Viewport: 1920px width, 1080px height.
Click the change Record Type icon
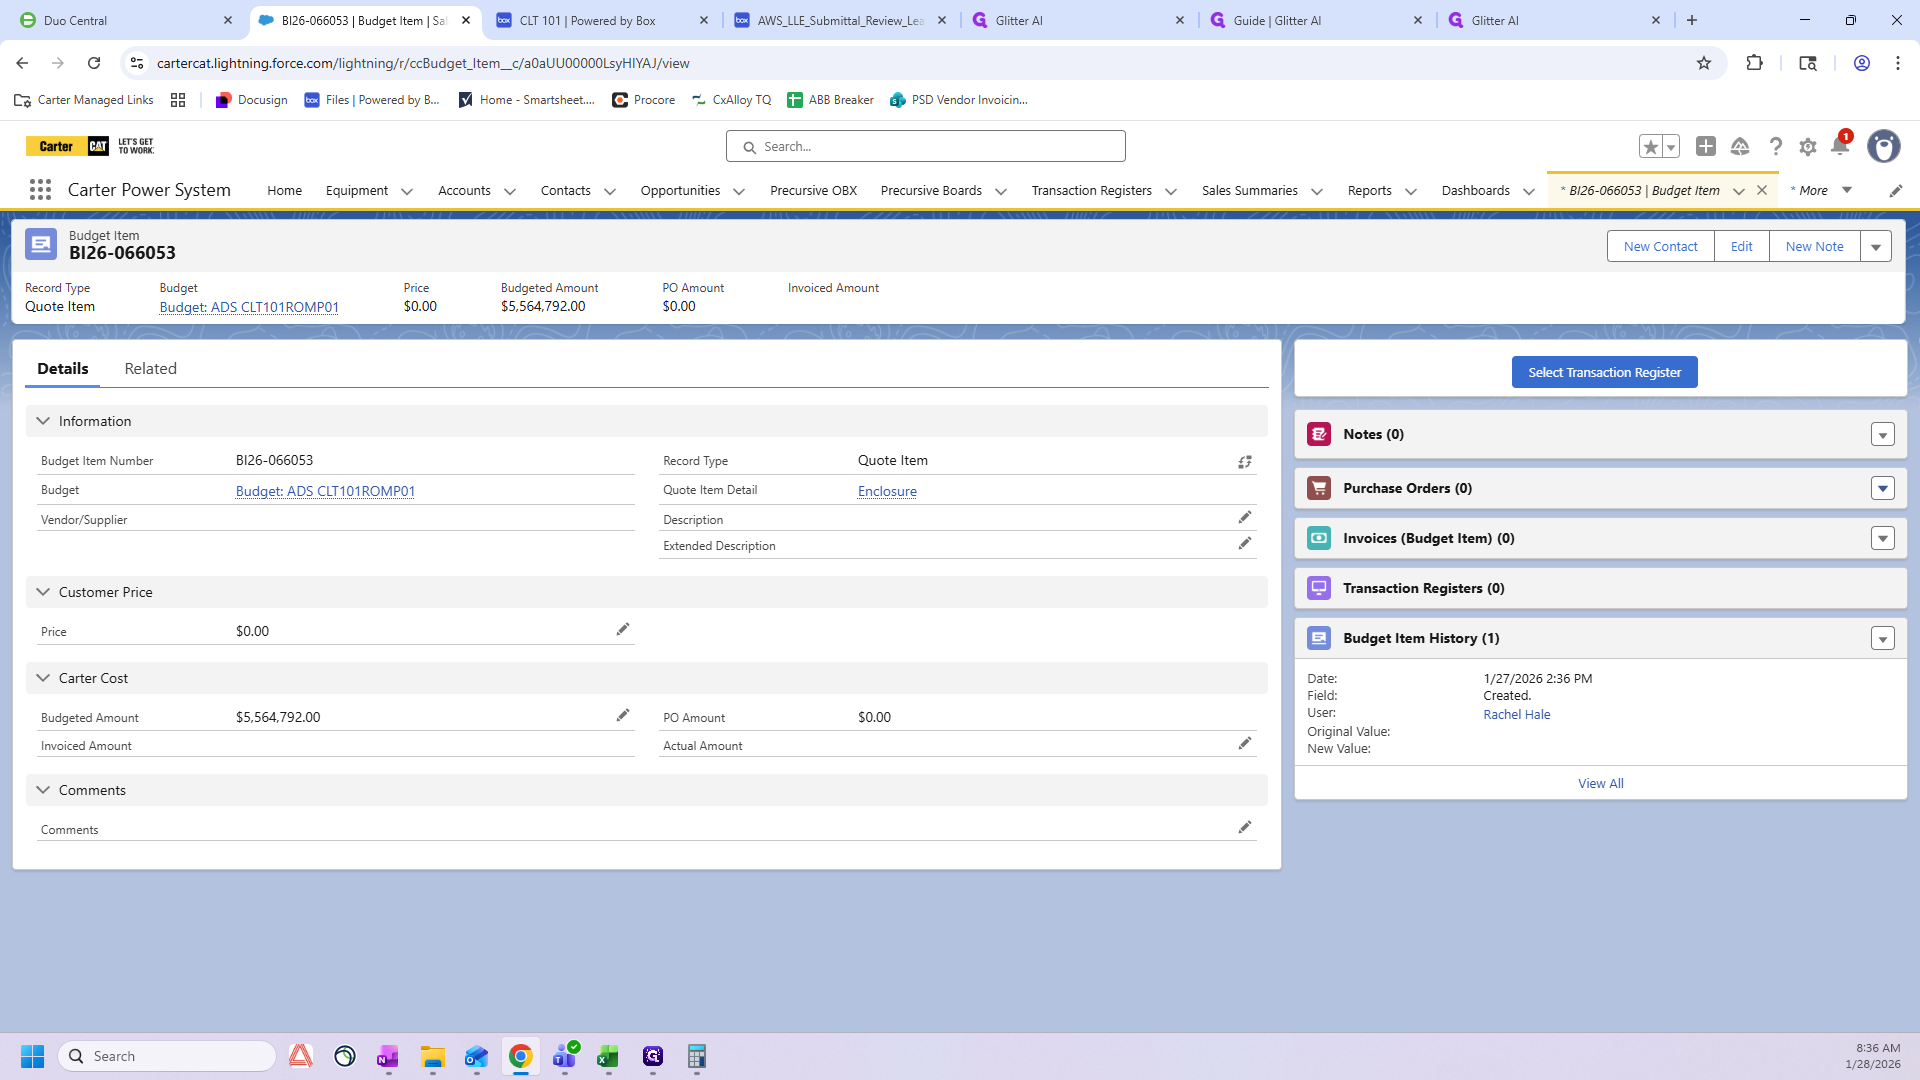pyautogui.click(x=1245, y=462)
